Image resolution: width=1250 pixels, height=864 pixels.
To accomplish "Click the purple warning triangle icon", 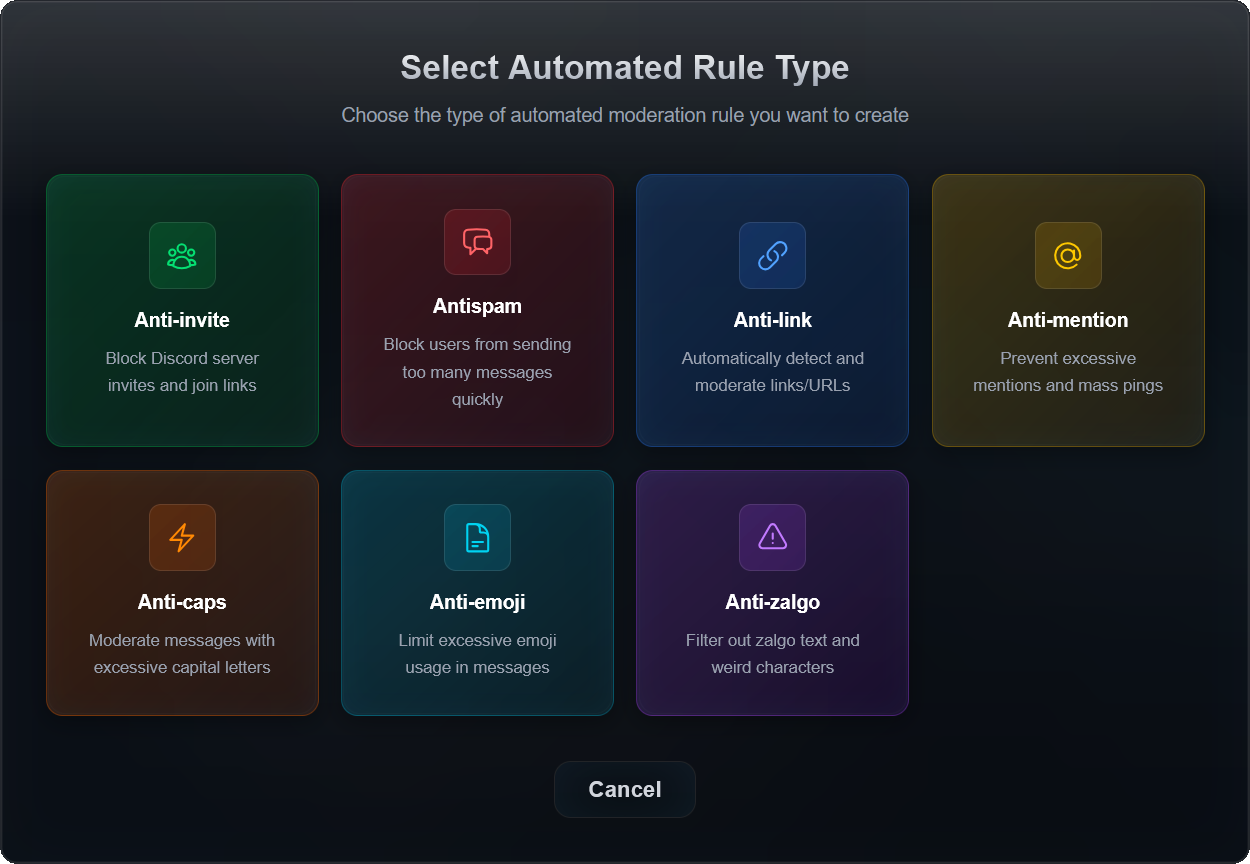I will [772, 538].
